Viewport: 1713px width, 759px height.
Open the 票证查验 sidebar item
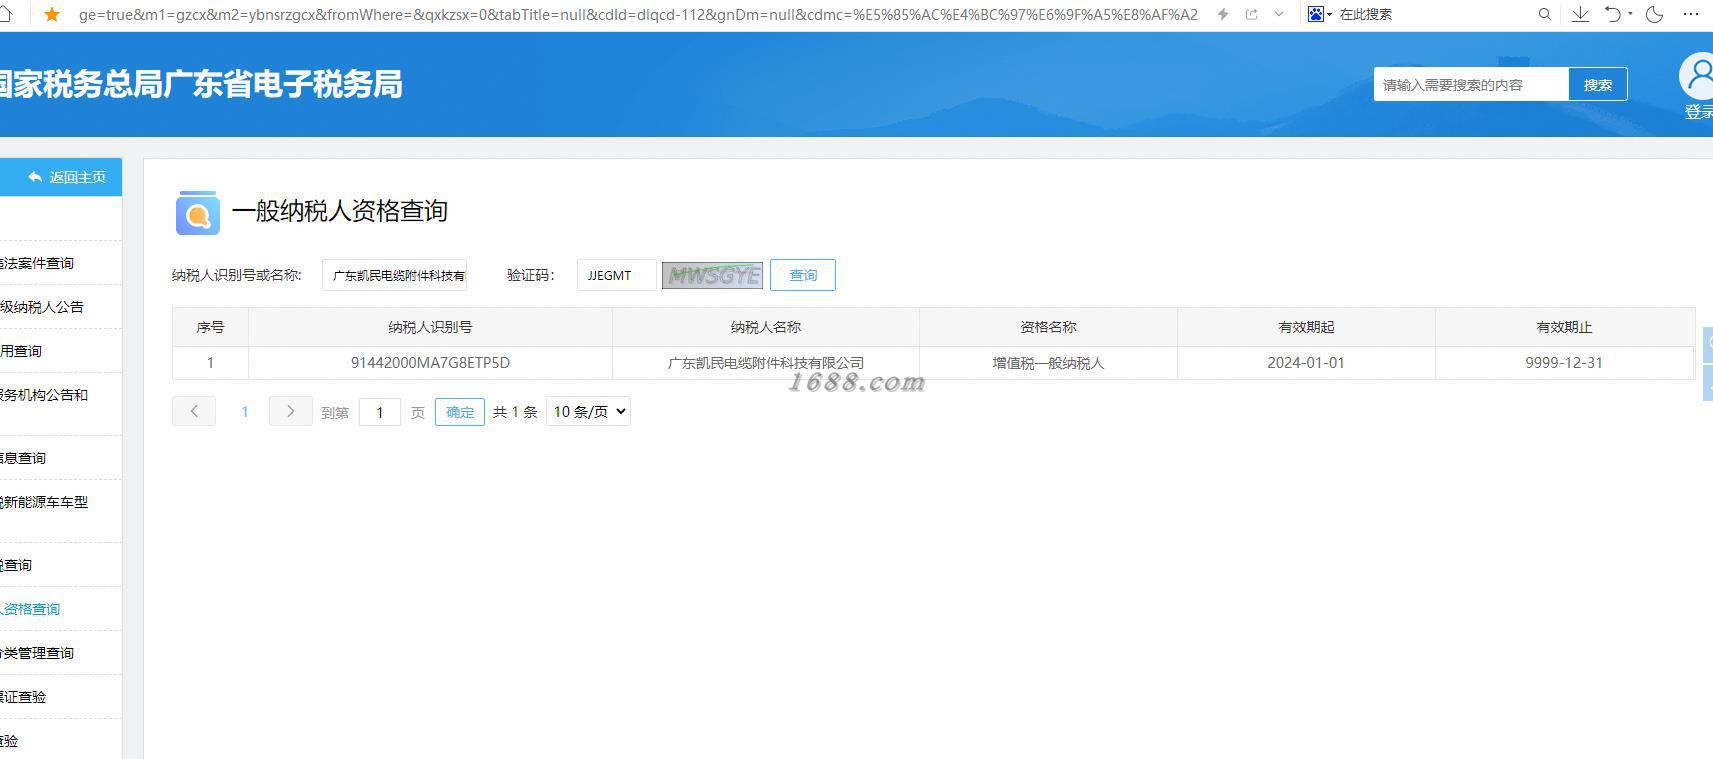(x=23, y=697)
